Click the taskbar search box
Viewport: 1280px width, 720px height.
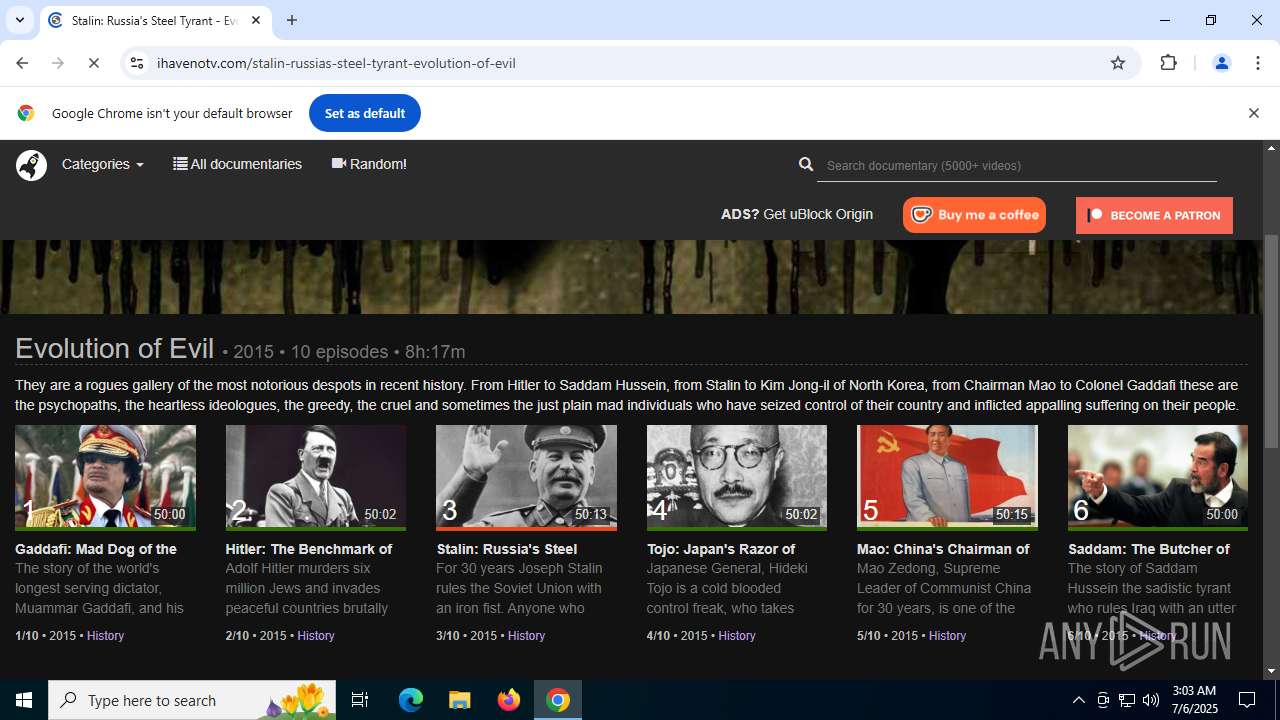[x=192, y=700]
